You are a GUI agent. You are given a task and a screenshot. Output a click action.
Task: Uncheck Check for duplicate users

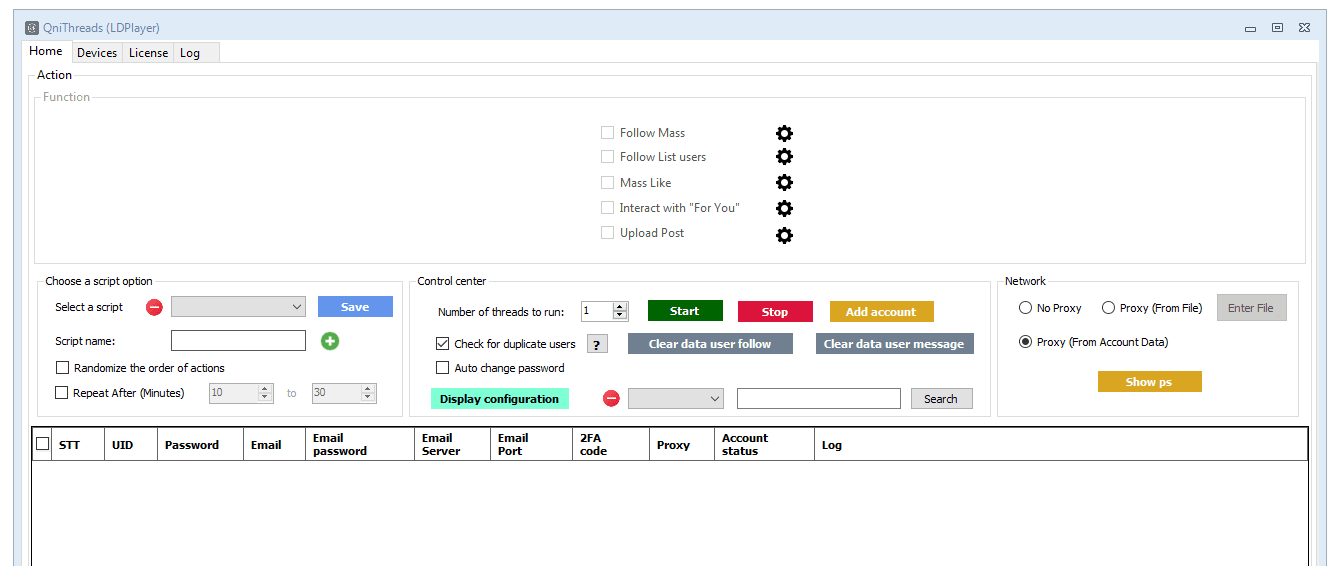(x=443, y=344)
